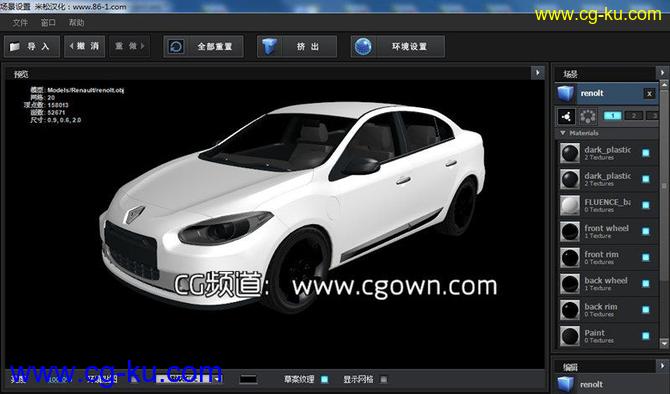This screenshot has height=394, width=670.
Task: Click back rim material sphere
Action: pyautogui.click(x=570, y=310)
